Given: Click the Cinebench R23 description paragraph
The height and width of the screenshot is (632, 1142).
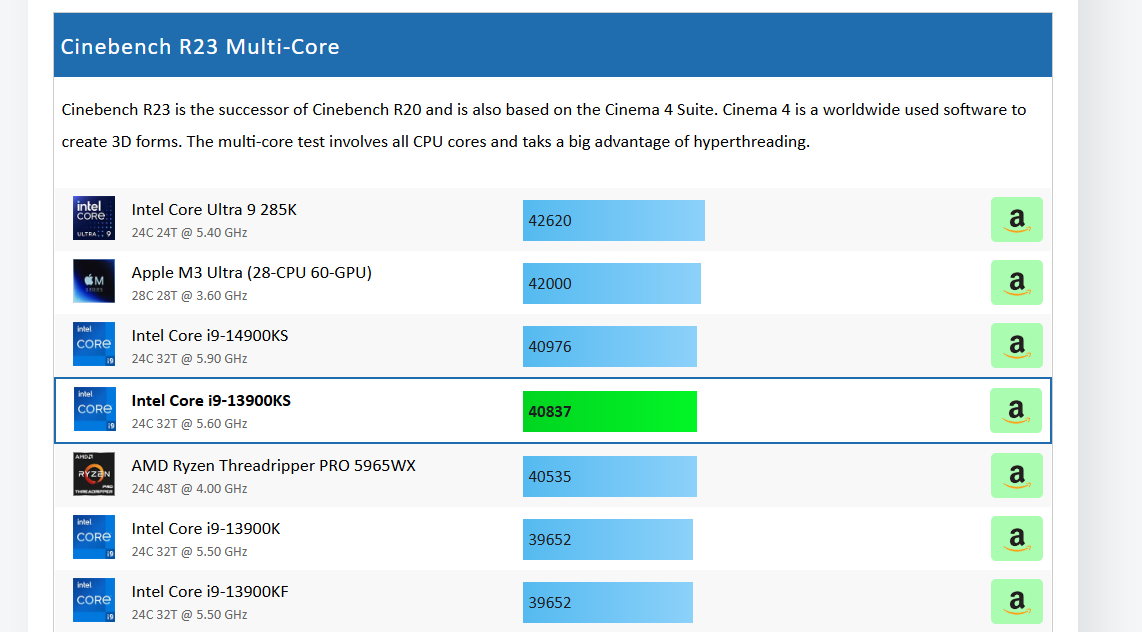Looking at the screenshot, I should pyautogui.click(x=544, y=125).
